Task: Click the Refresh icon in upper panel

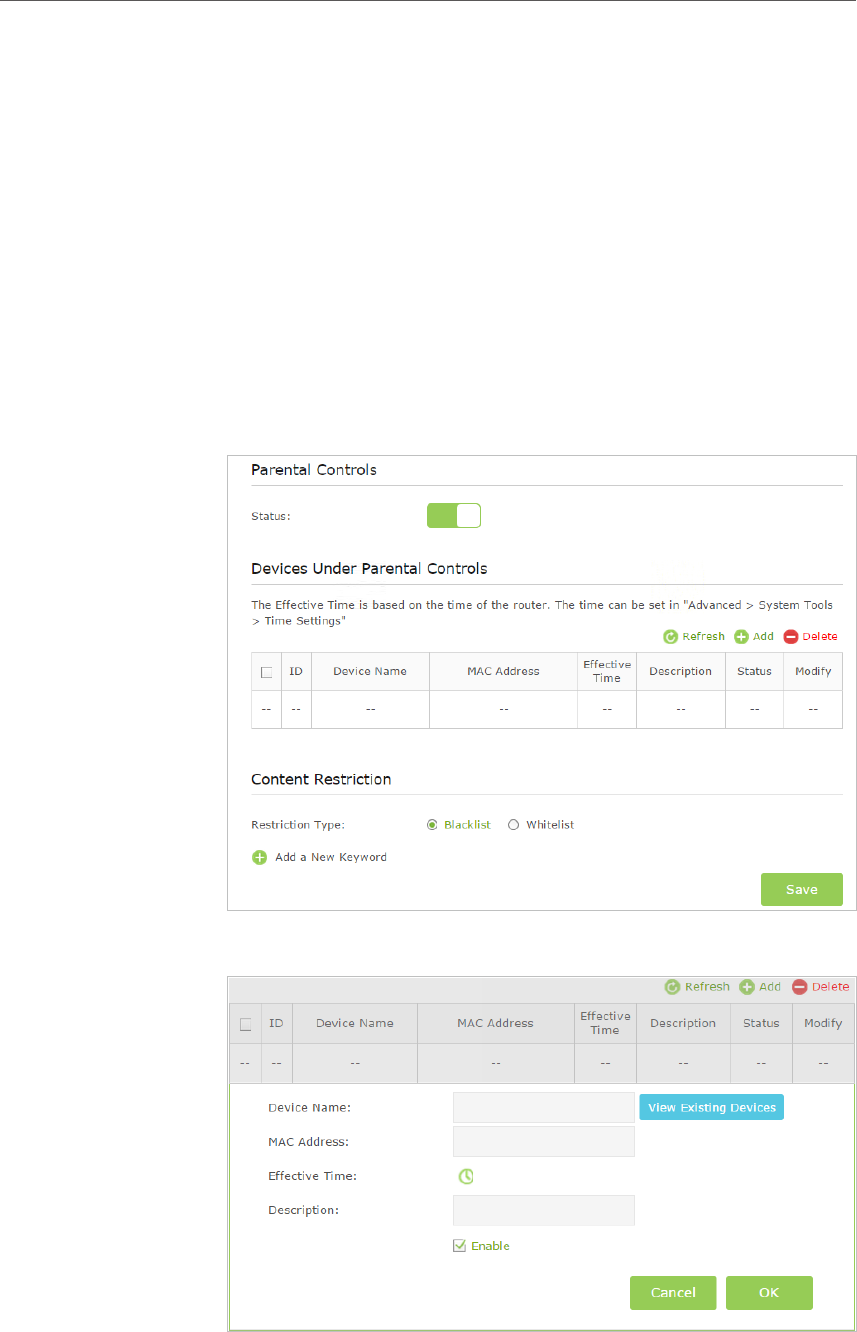Action: [x=670, y=636]
